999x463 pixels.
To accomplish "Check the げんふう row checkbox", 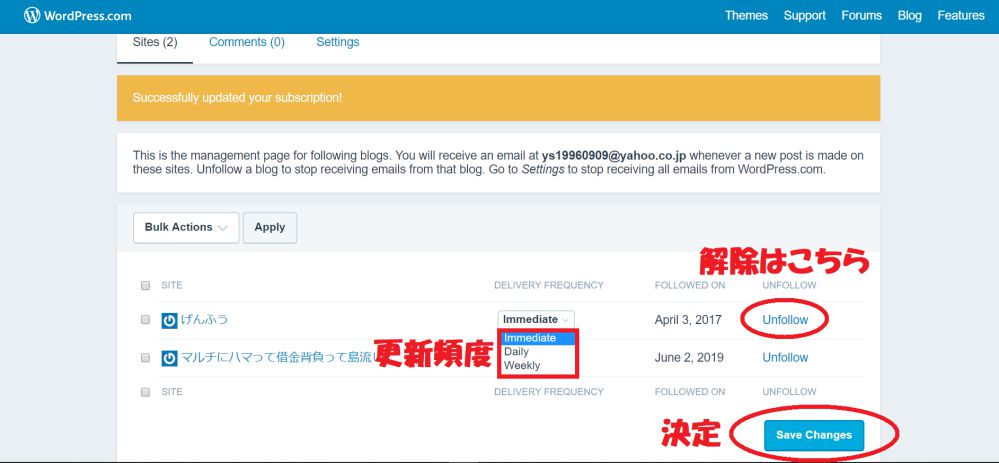I will (145, 320).
